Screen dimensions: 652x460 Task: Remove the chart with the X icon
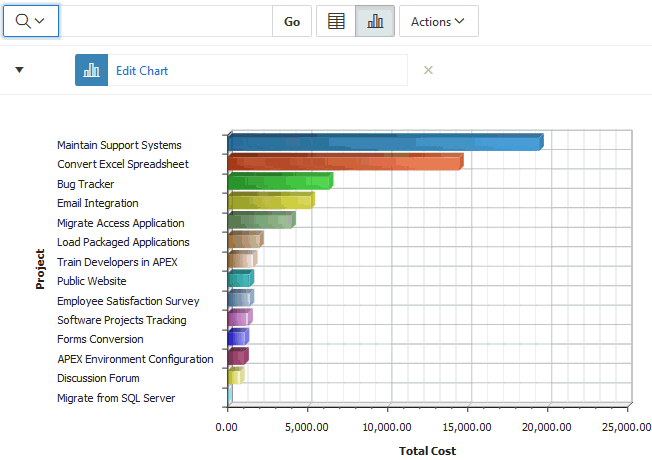pos(429,70)
